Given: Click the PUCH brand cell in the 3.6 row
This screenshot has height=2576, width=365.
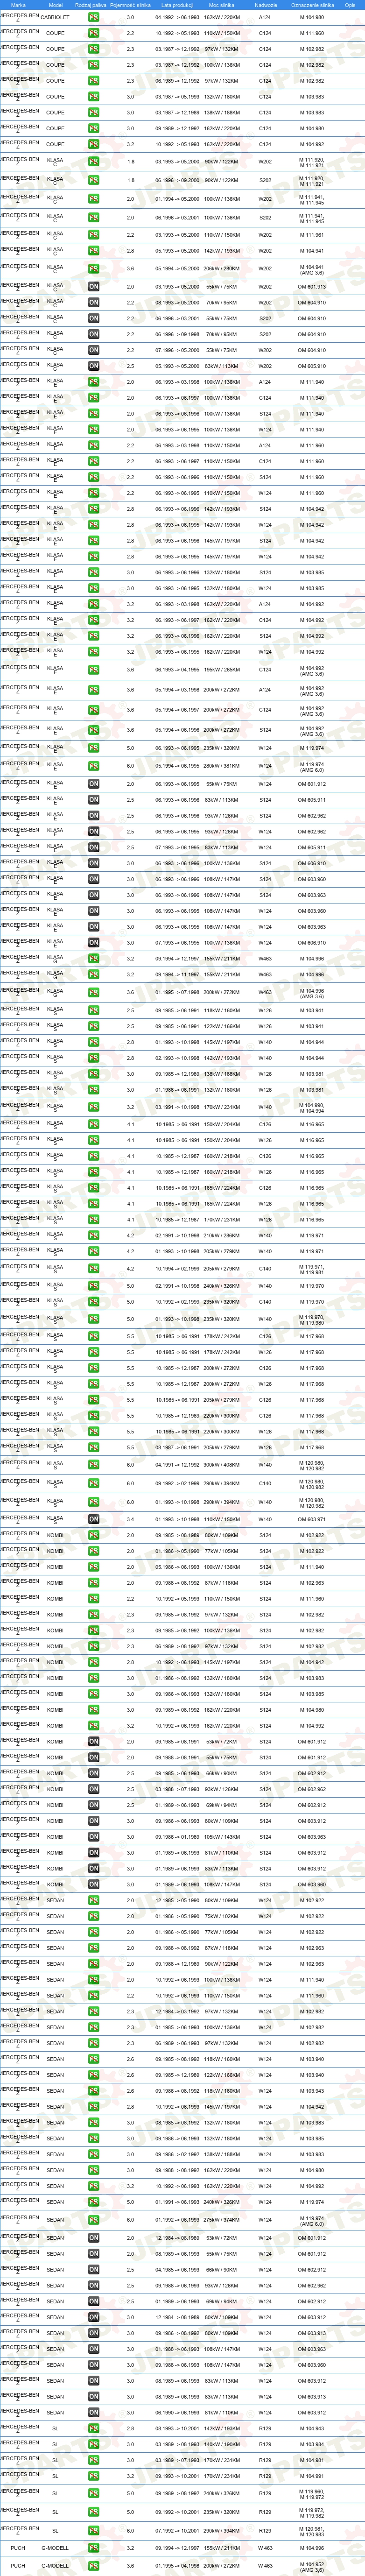Looking at the screenshot, I should pyautogui.click(x=19, y=2566).
